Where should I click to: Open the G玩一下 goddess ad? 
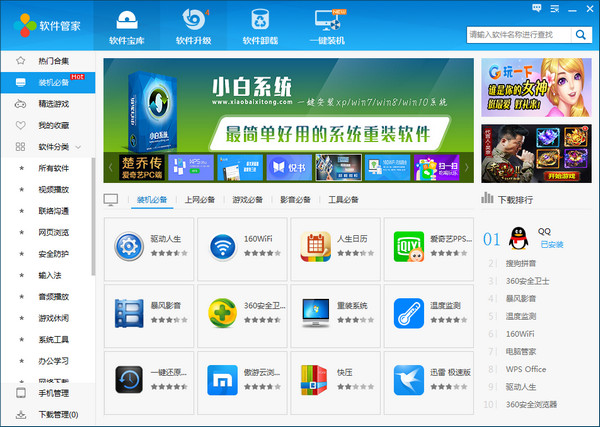pos(536,88)
